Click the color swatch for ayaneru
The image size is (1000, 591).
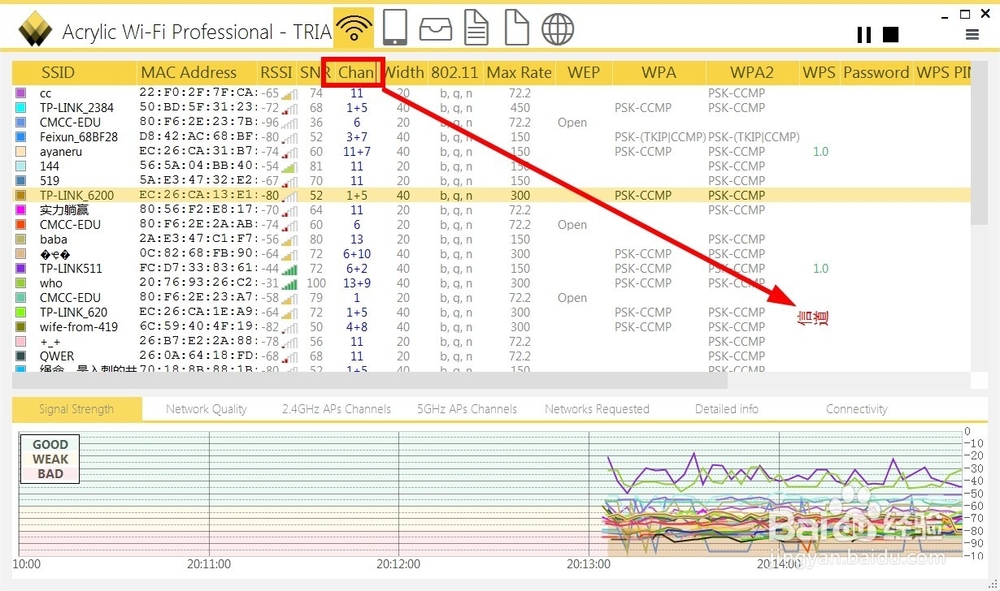20,152
